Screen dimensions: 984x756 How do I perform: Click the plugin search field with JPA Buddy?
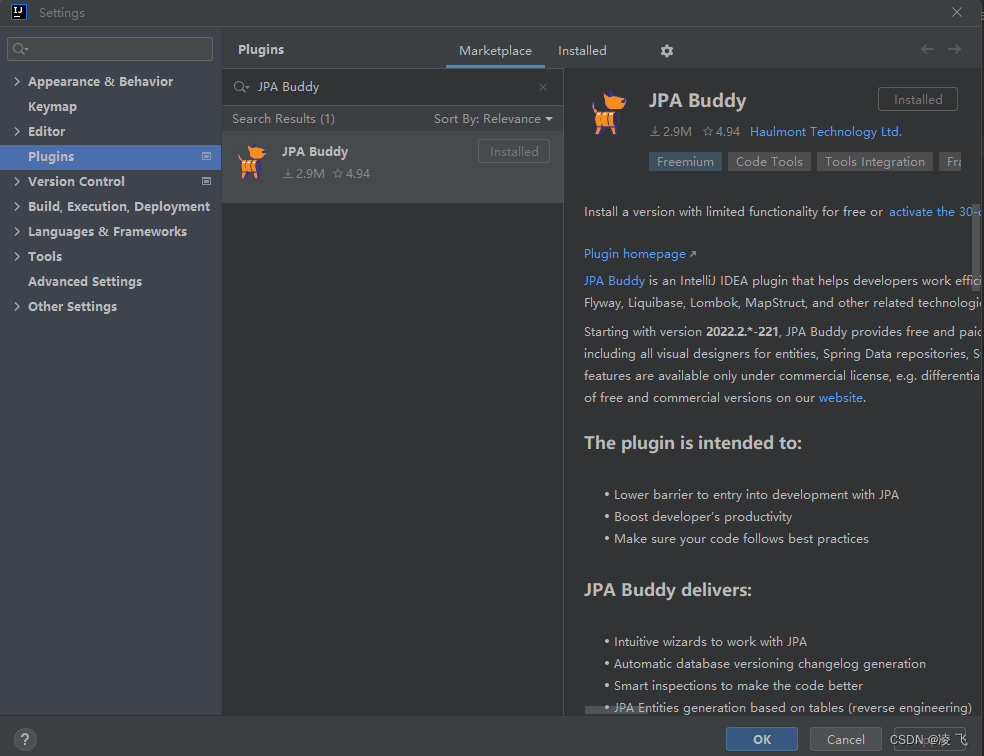click(x=392, y=87)
